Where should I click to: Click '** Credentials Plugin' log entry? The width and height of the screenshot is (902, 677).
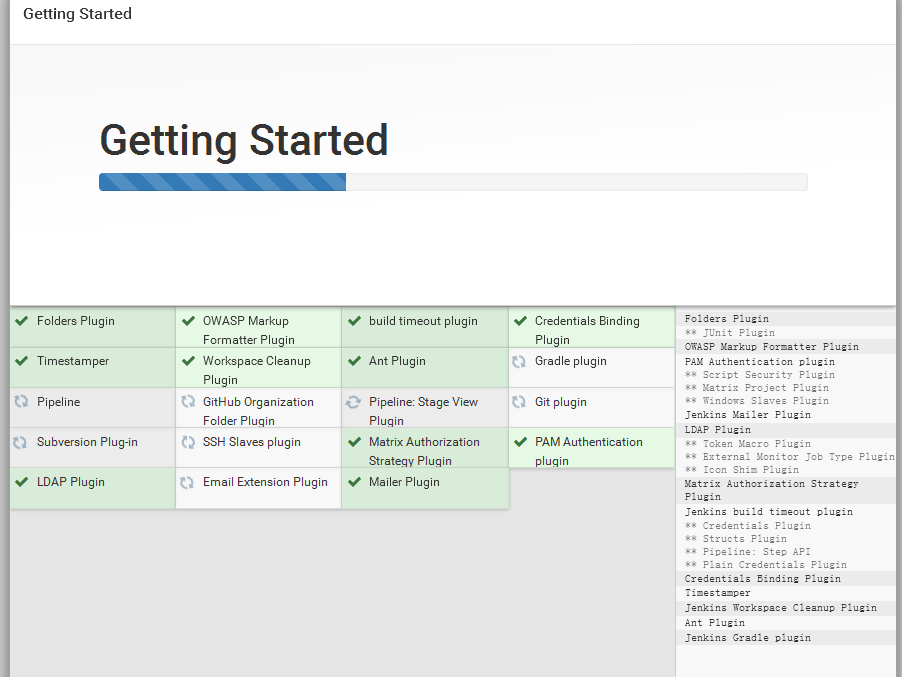(x=748, y=526)
